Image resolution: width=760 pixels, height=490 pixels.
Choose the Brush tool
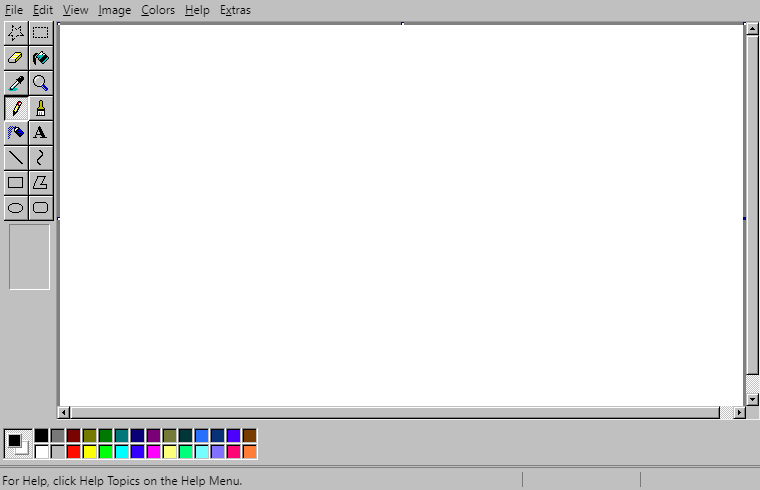point(40,108)
